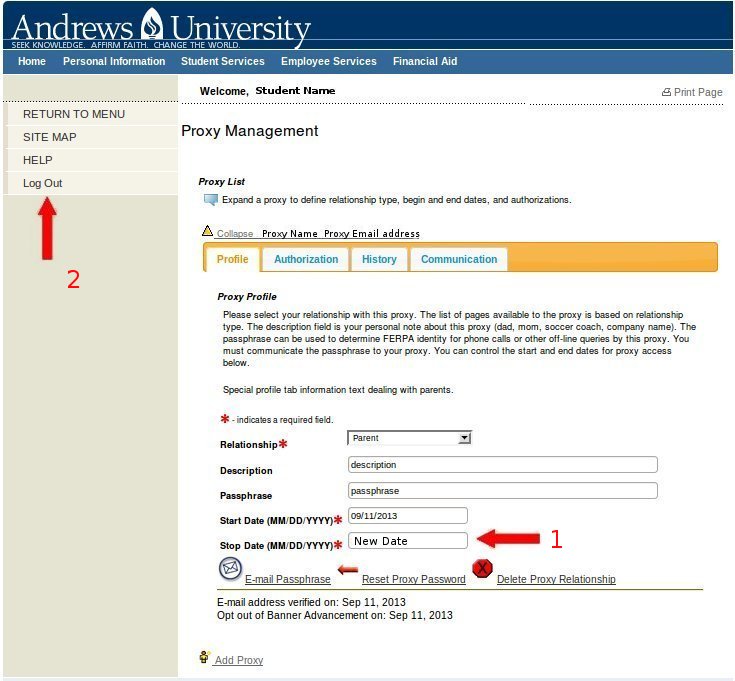Click the Andrews University flame logo
Screen dimensions: 735x681
tap(151, 23)
